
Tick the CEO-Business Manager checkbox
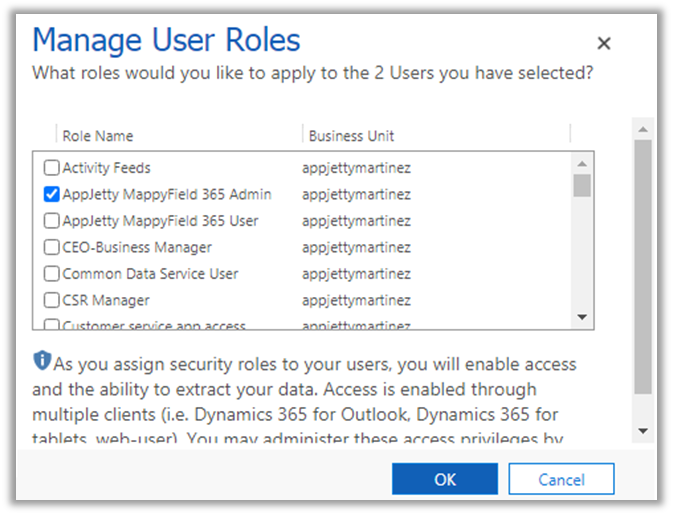52,247
